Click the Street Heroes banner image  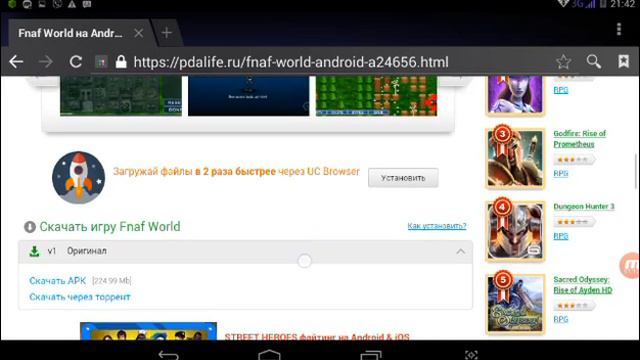coord(148,331)
